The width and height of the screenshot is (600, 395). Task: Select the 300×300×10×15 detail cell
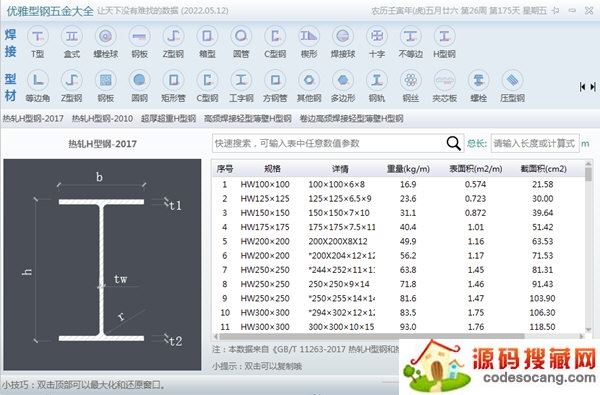point(341,327)
